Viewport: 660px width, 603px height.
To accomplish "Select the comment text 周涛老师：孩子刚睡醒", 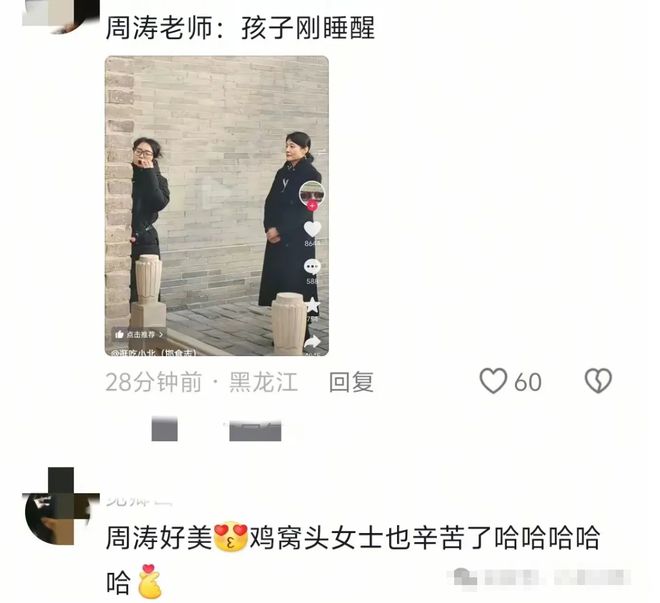I will click(240, 28).
